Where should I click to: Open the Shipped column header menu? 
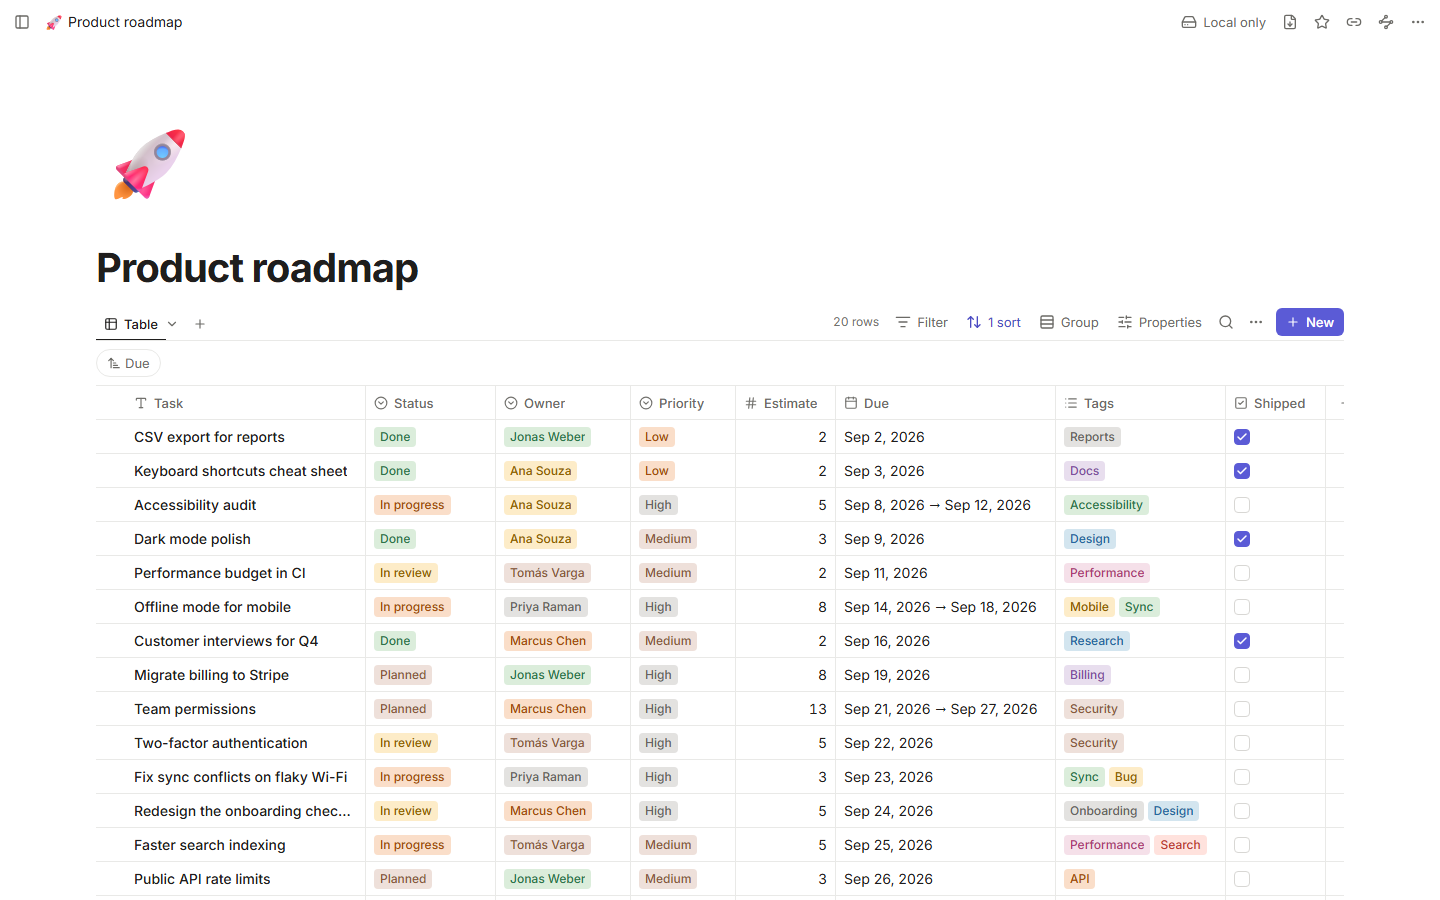click(1276, 403)
